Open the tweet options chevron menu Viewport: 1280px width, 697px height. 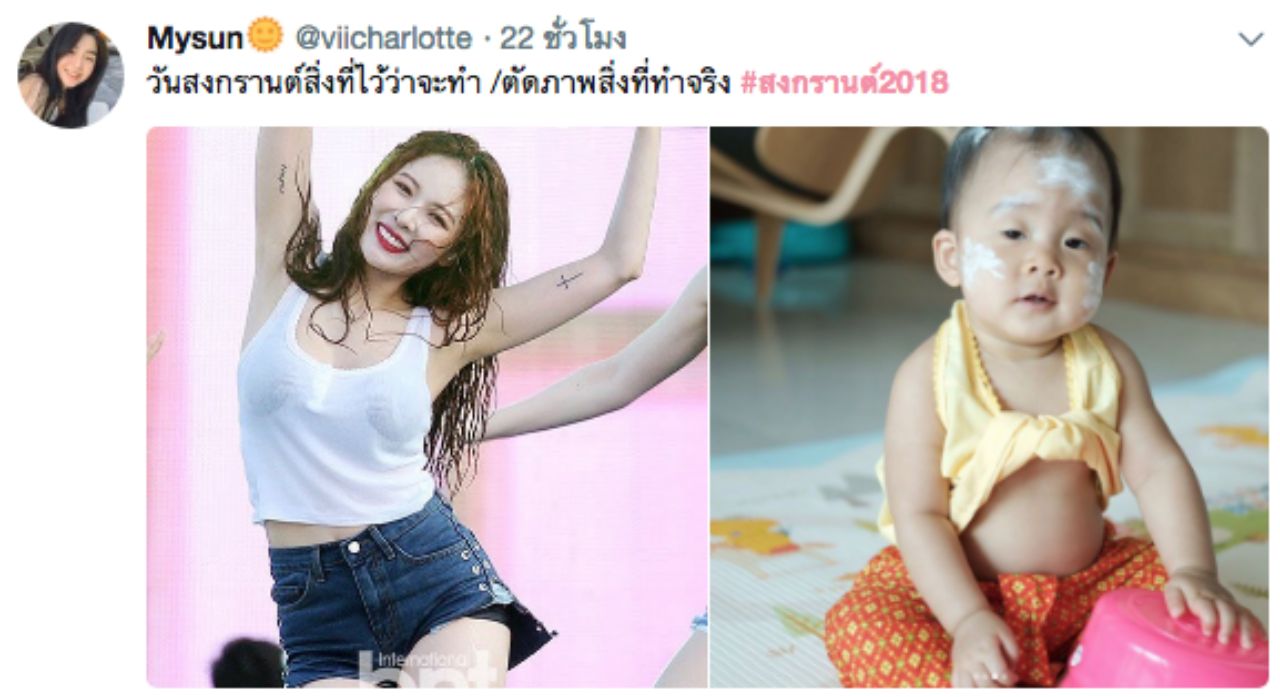tap(1251, 40)
